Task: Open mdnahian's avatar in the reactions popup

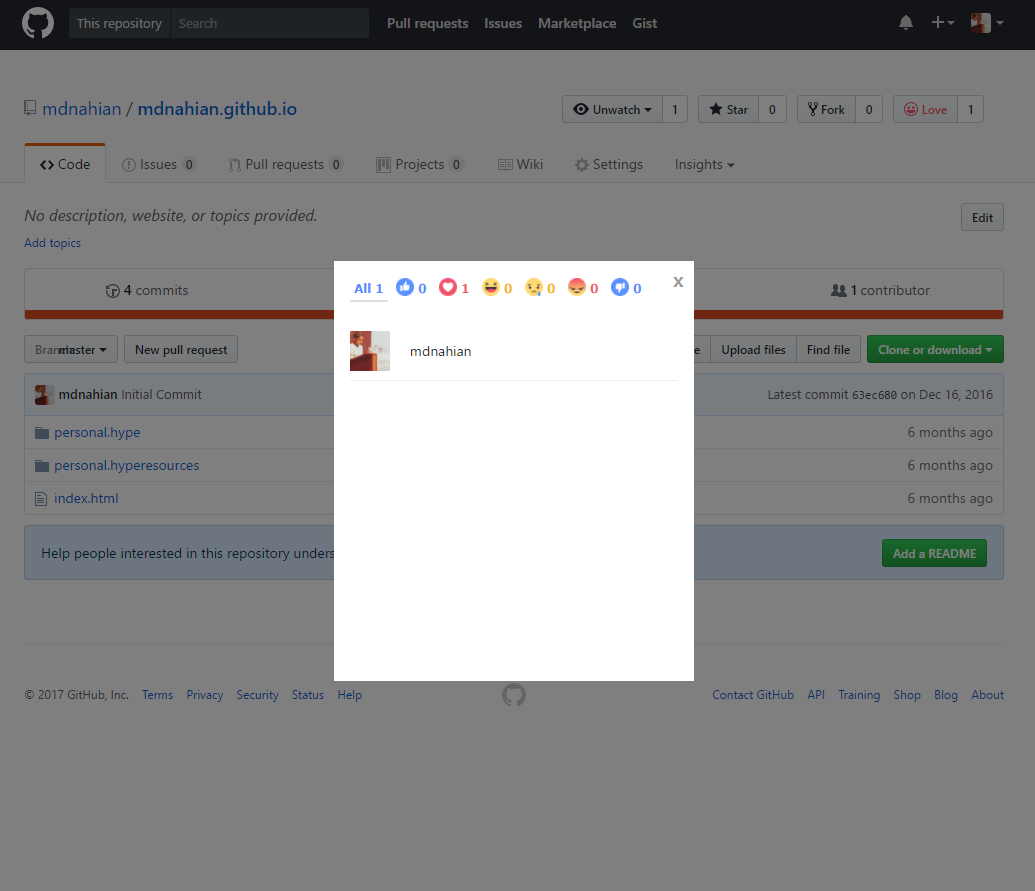Action: coord(370,351)
